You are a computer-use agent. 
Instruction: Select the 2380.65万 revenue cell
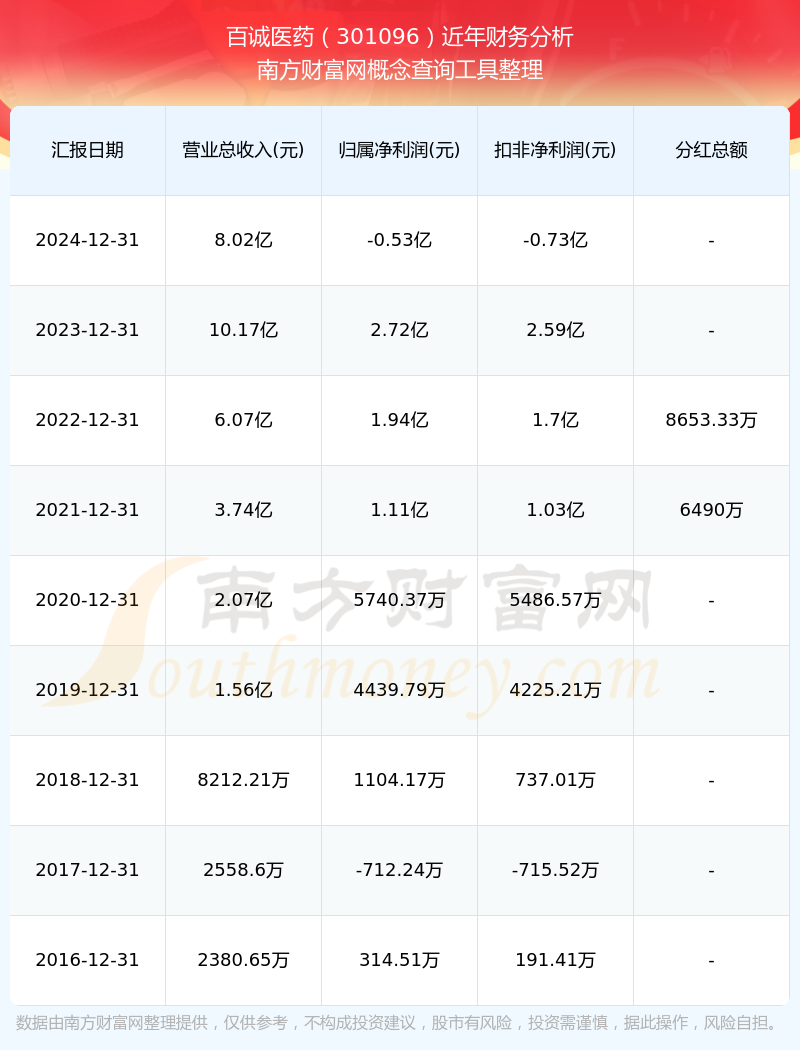click(x=244, y=960)
